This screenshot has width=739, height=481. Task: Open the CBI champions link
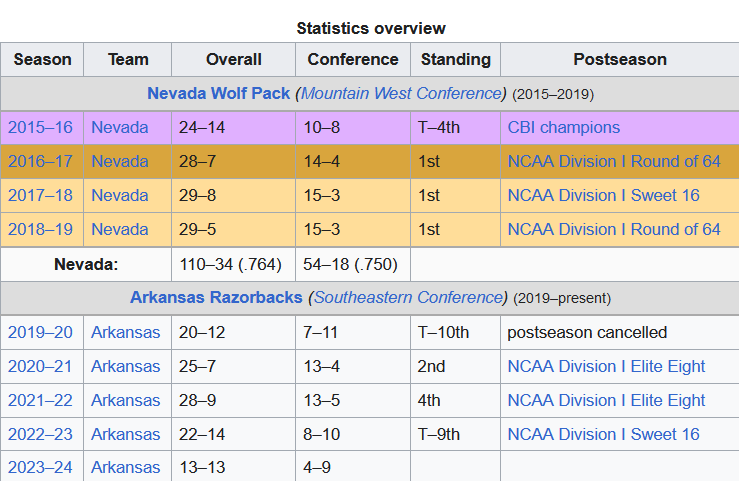coord(563,127)
